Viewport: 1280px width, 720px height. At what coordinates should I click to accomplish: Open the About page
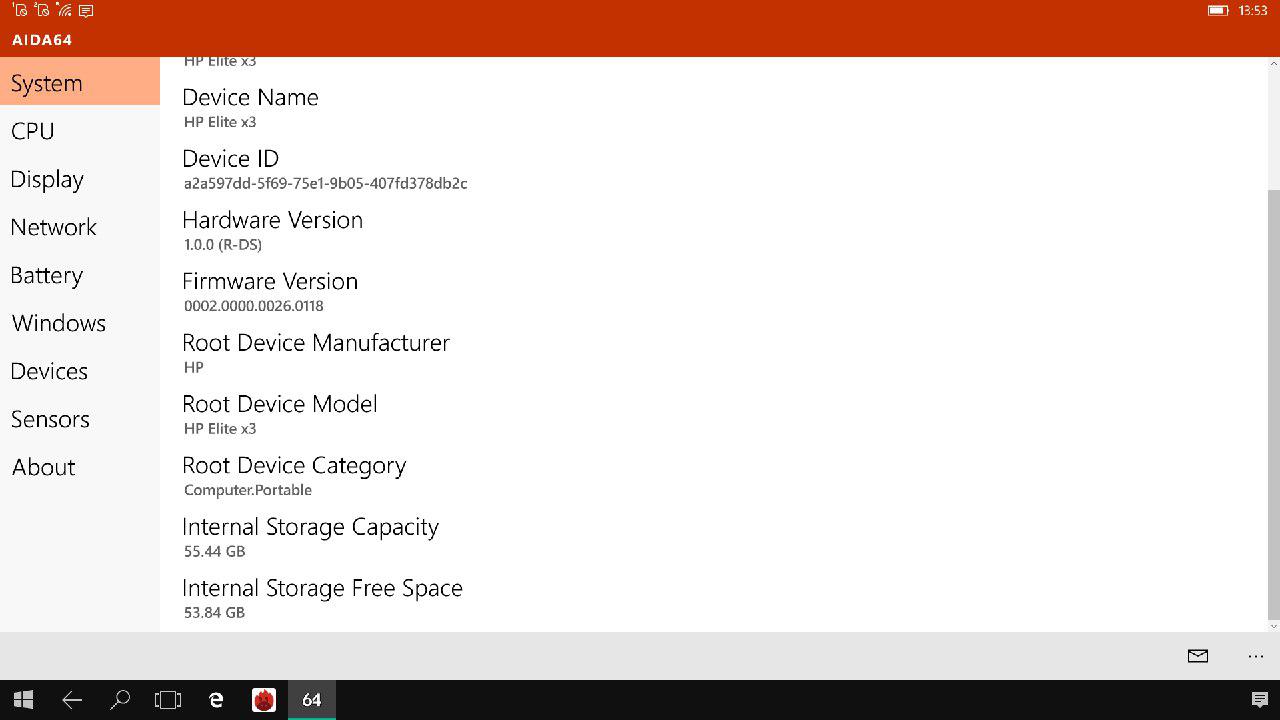pos(80,467)
